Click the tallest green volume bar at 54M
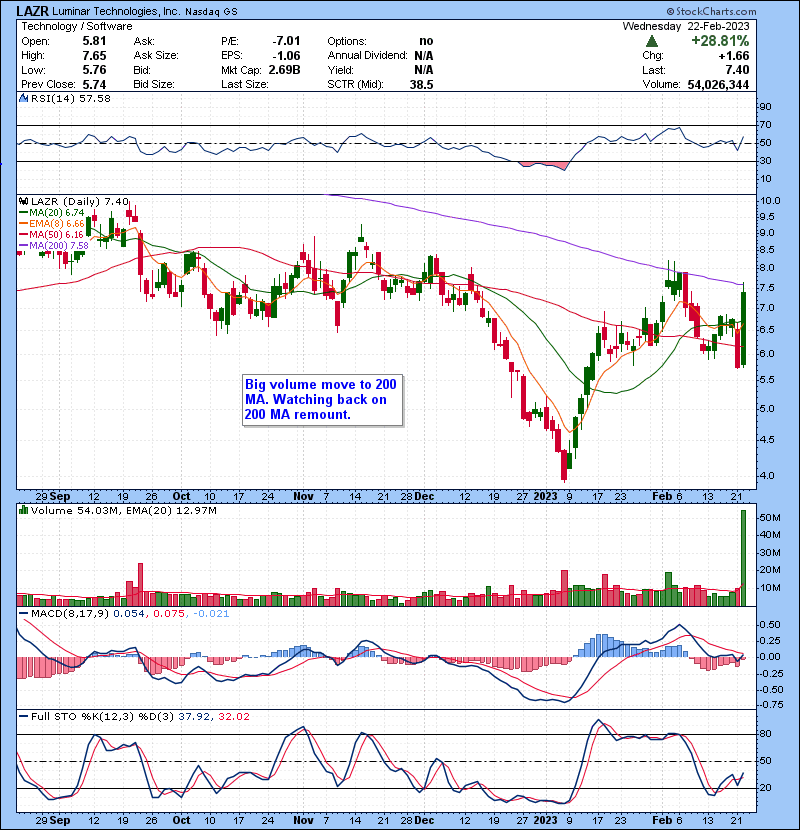800x830 pixels. point(743,557)
